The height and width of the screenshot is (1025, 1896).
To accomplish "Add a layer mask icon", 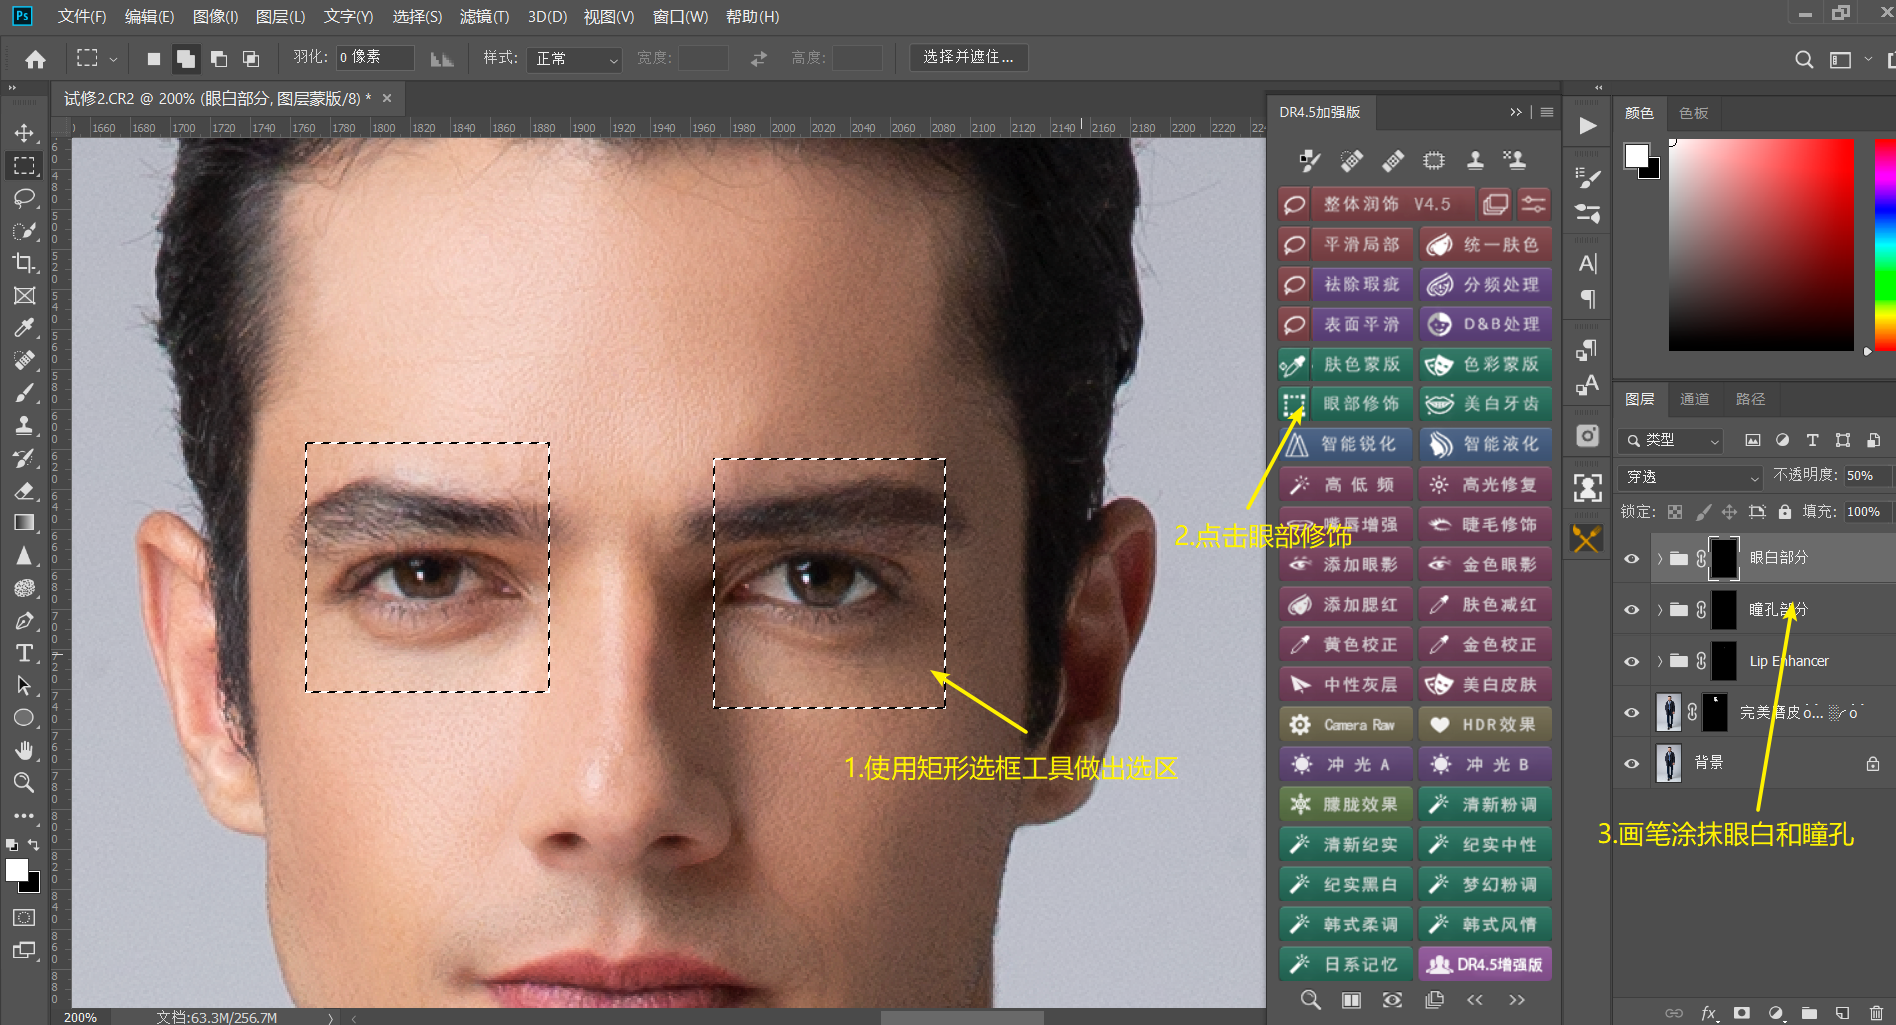I will click(x=1742, y=1013).
